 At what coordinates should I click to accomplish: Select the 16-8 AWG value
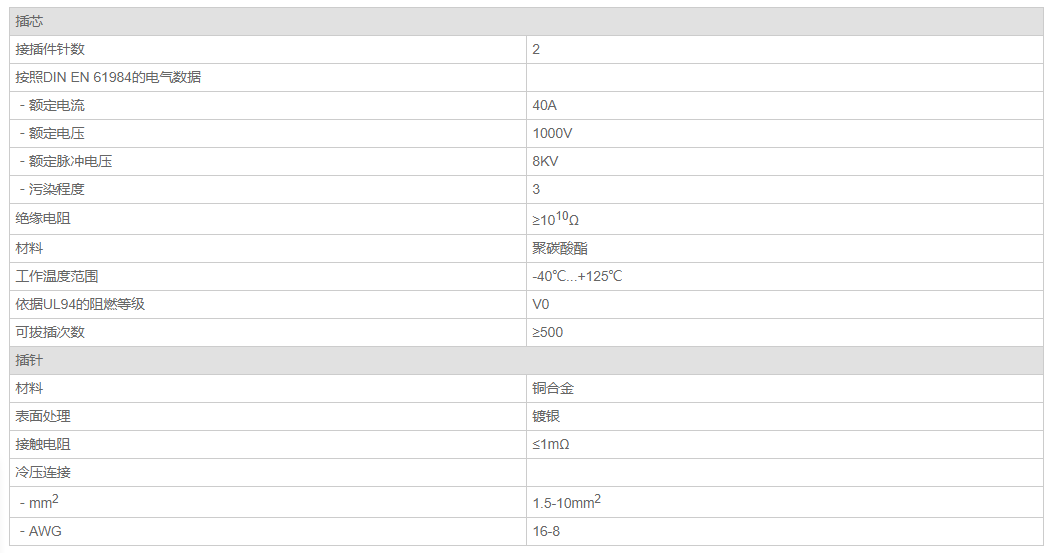(547, 531)
